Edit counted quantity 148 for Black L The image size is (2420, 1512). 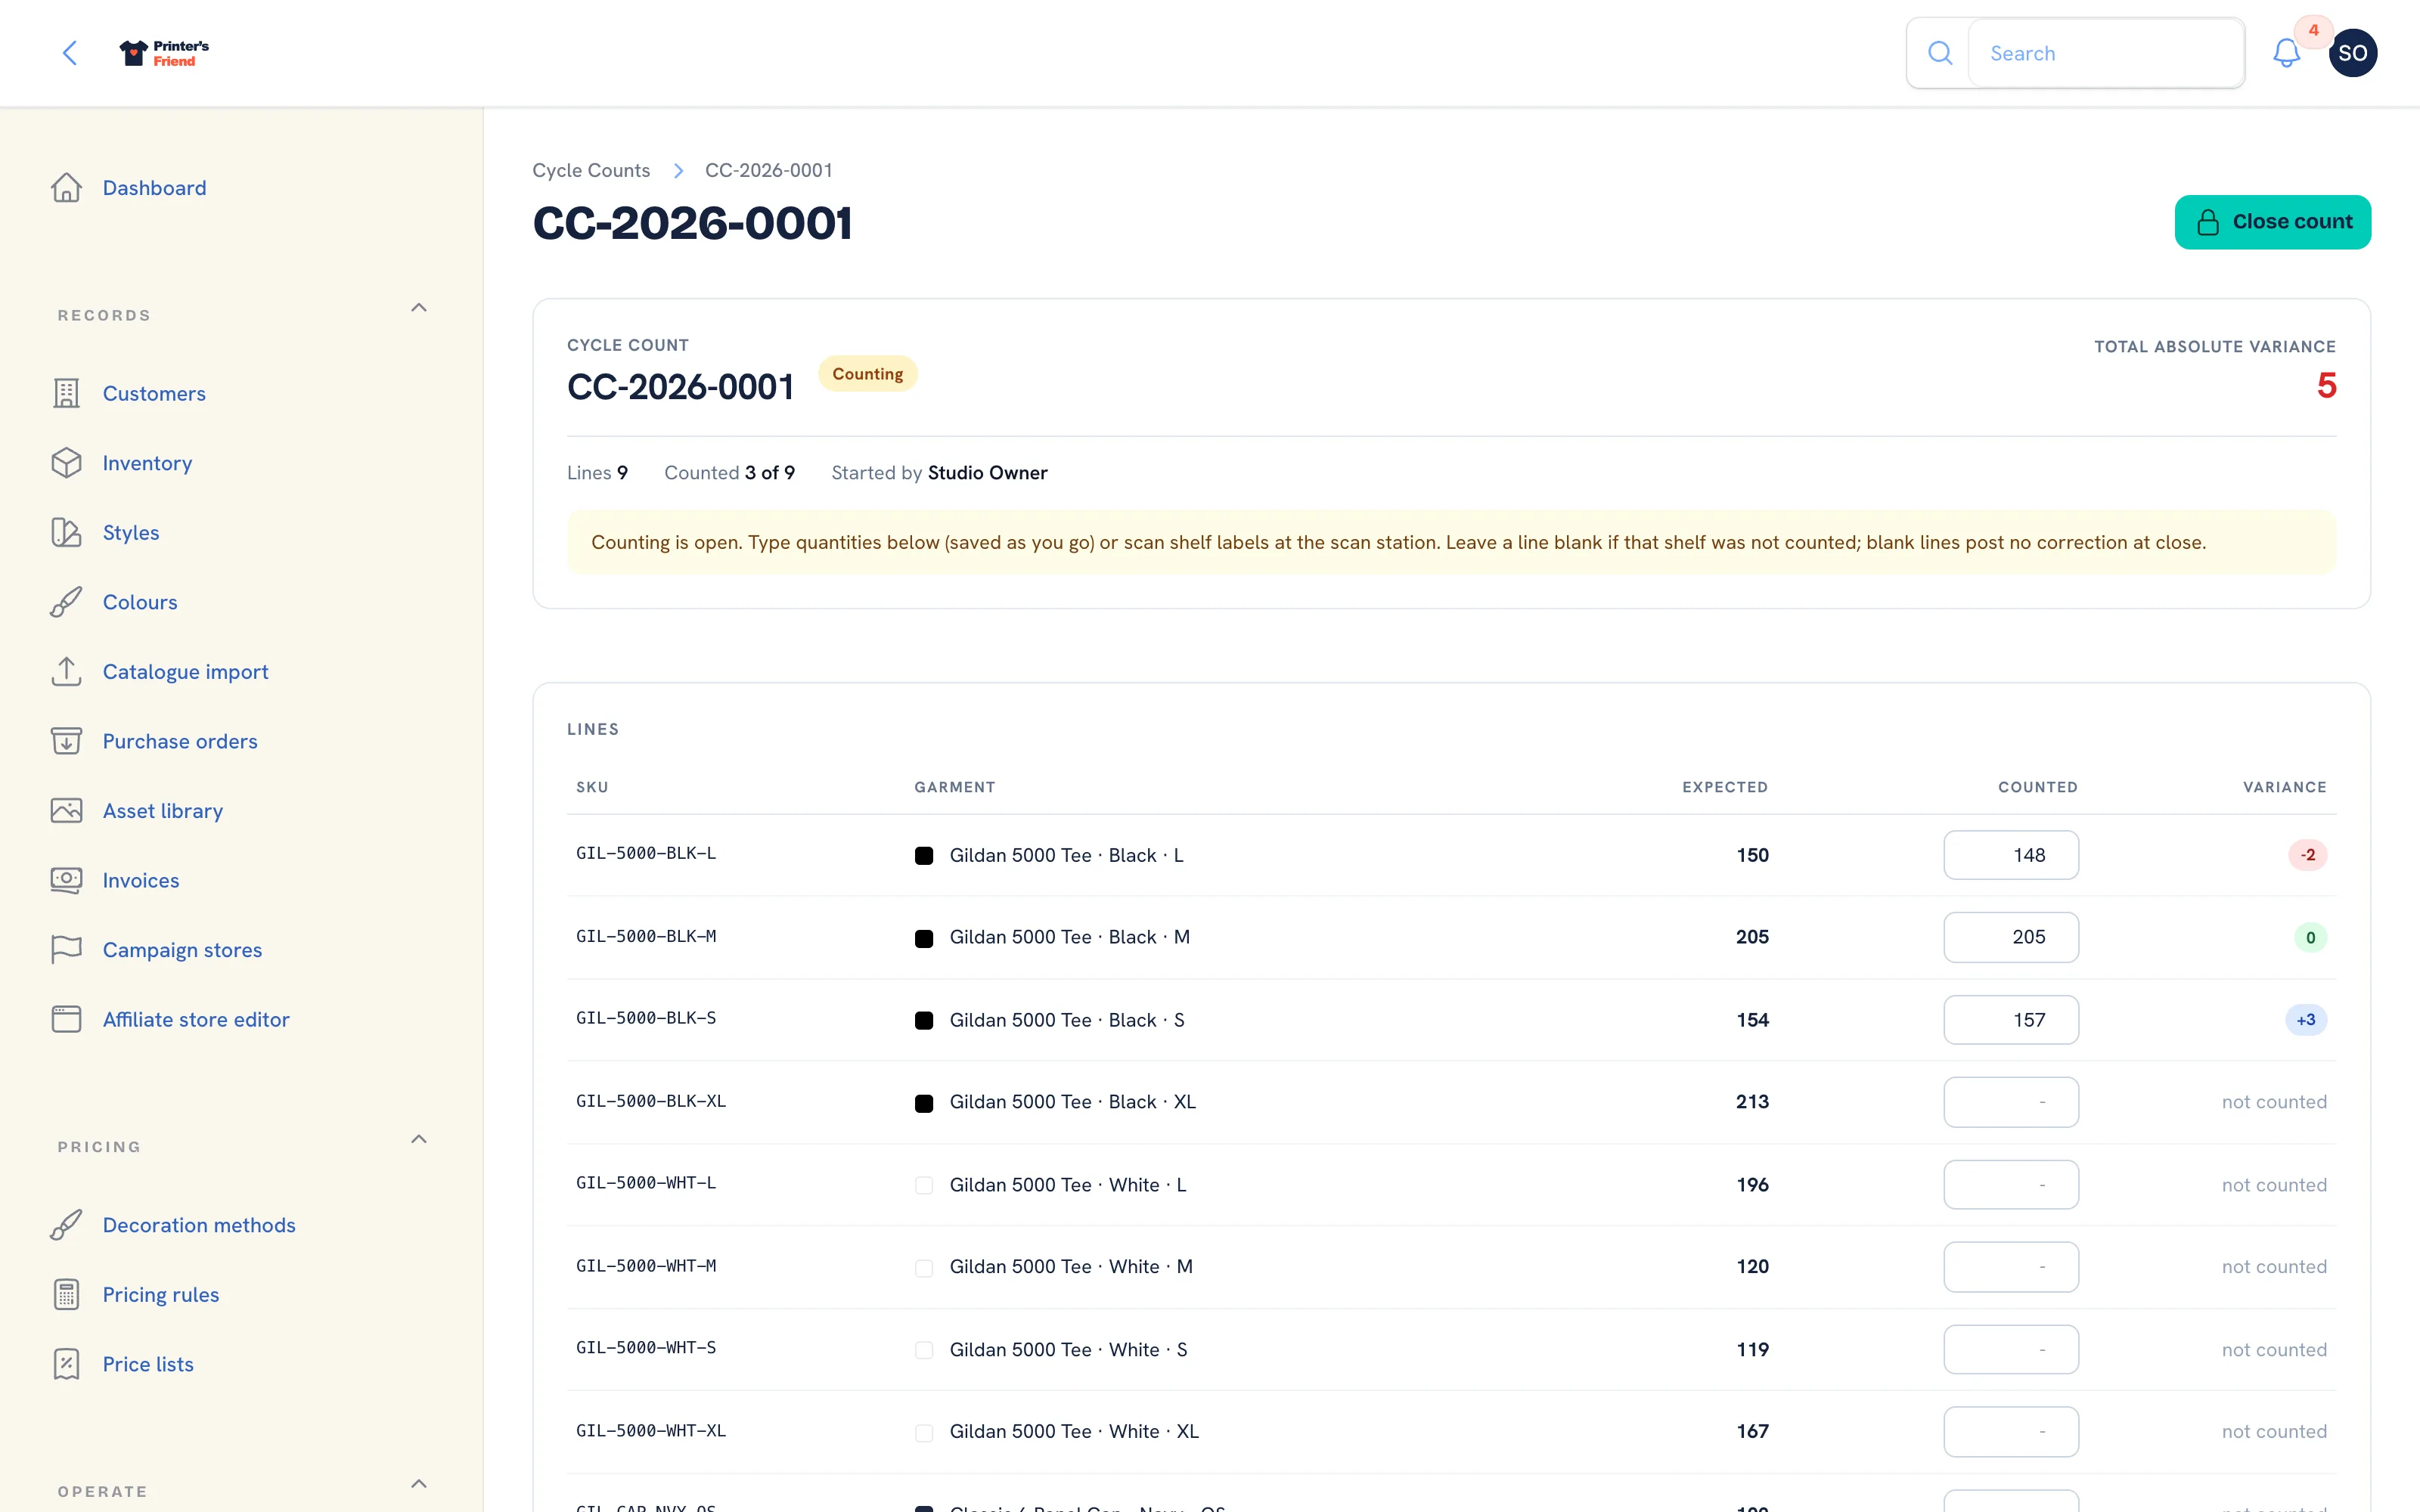[x=2011, y=855]
